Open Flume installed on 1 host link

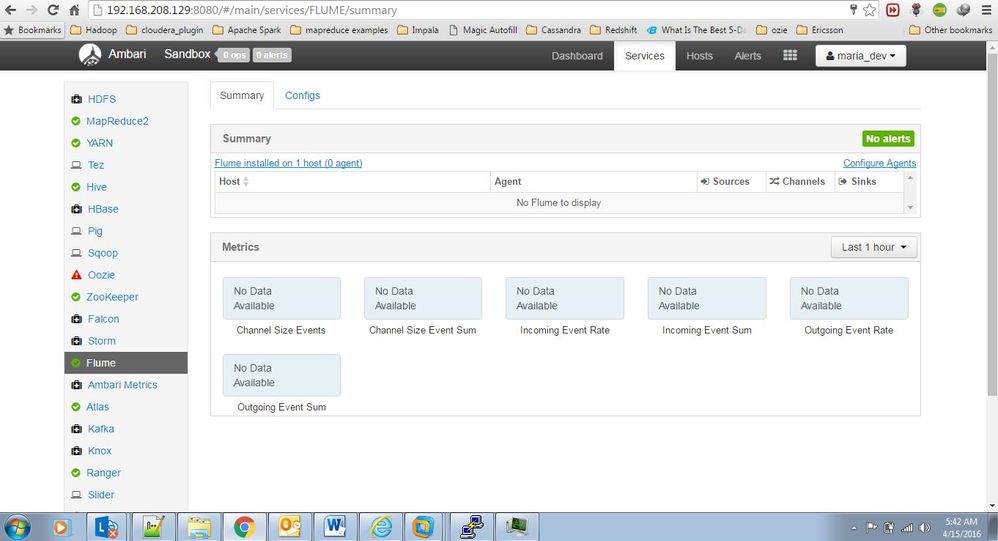288,164
